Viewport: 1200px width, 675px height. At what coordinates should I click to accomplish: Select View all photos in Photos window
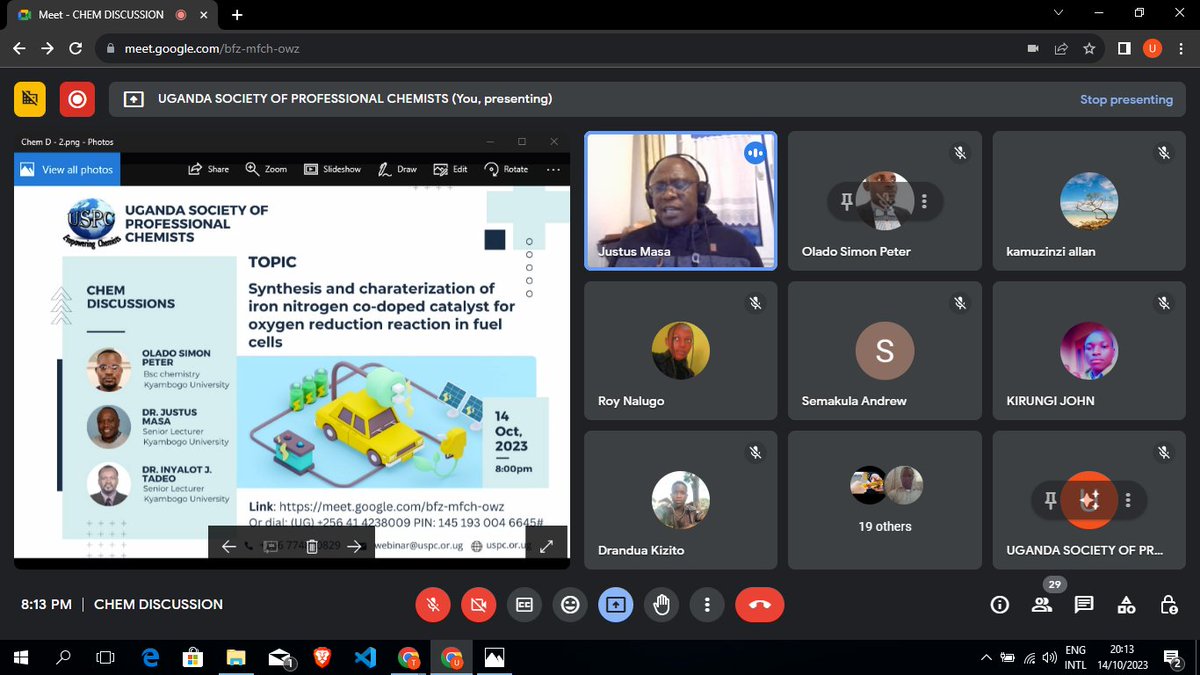click(67, 170)
